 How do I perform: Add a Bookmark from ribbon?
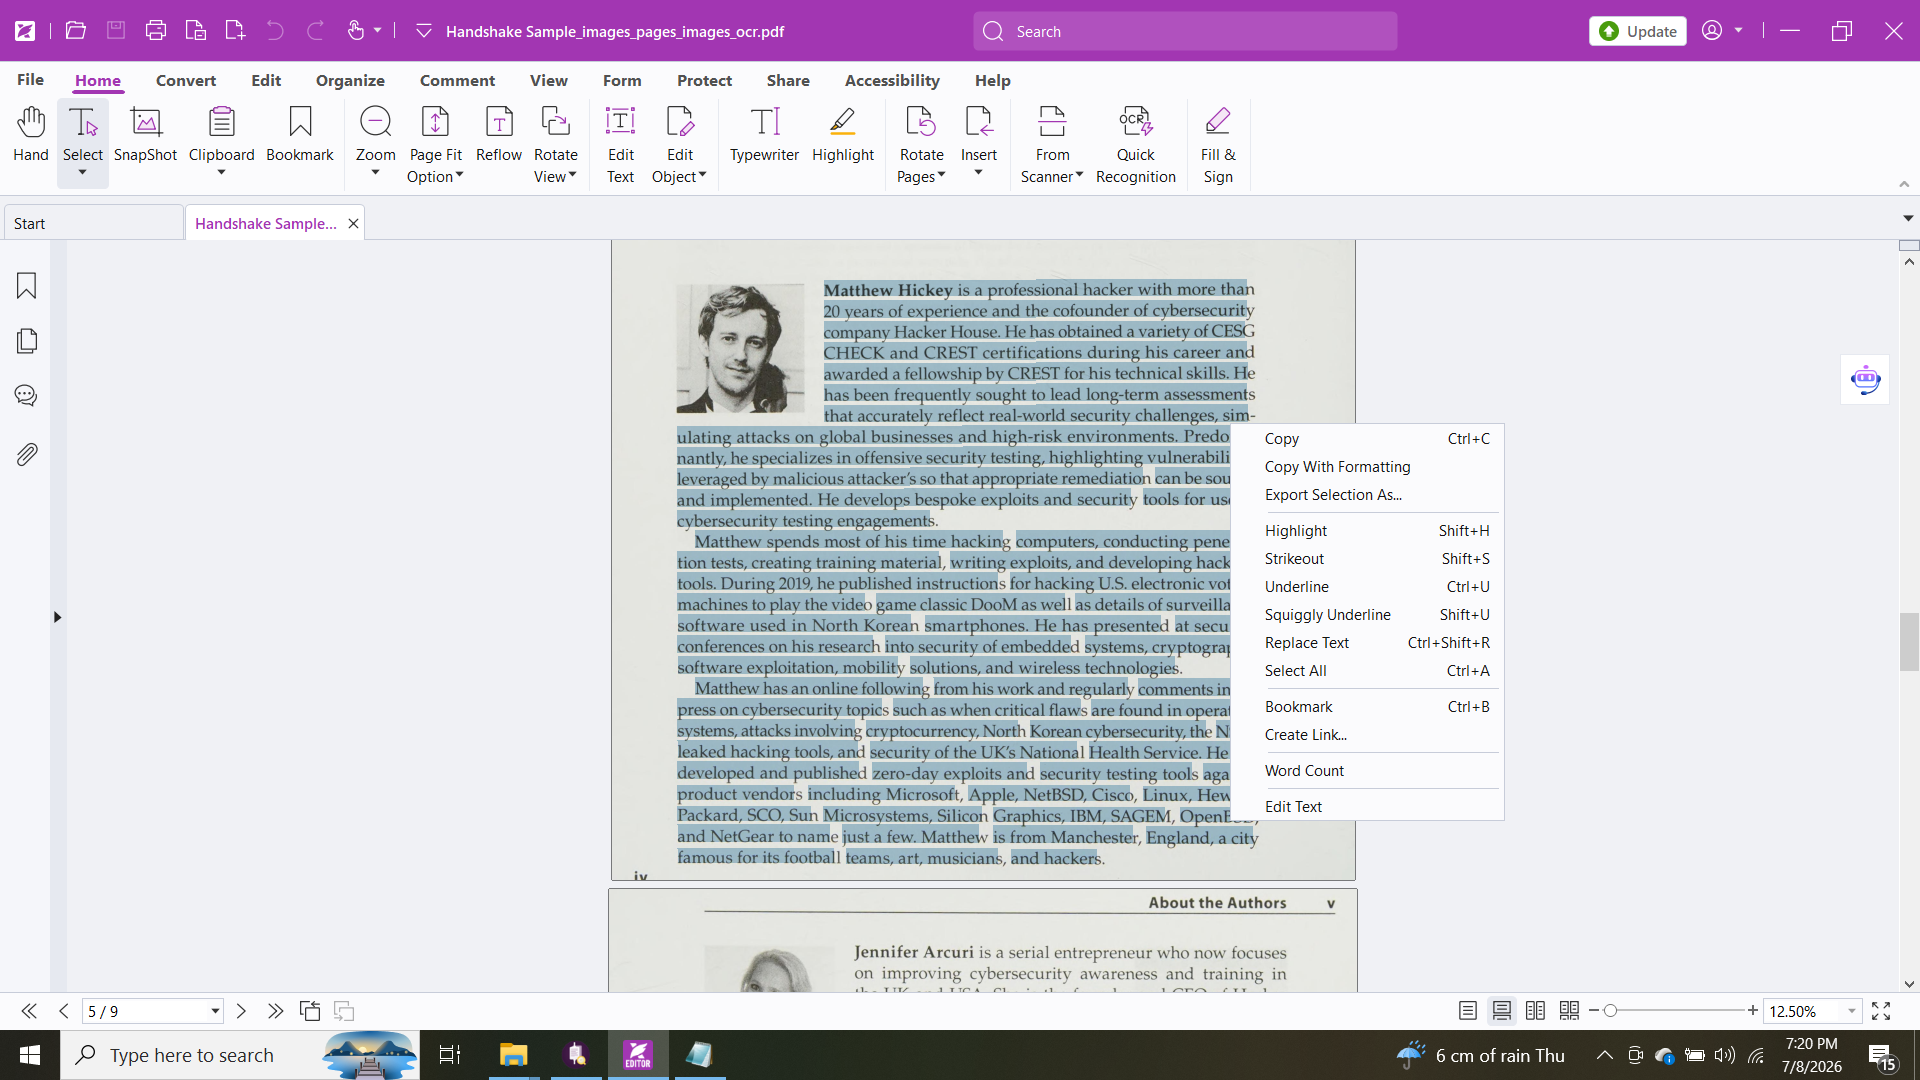click(x=300, y=135)
